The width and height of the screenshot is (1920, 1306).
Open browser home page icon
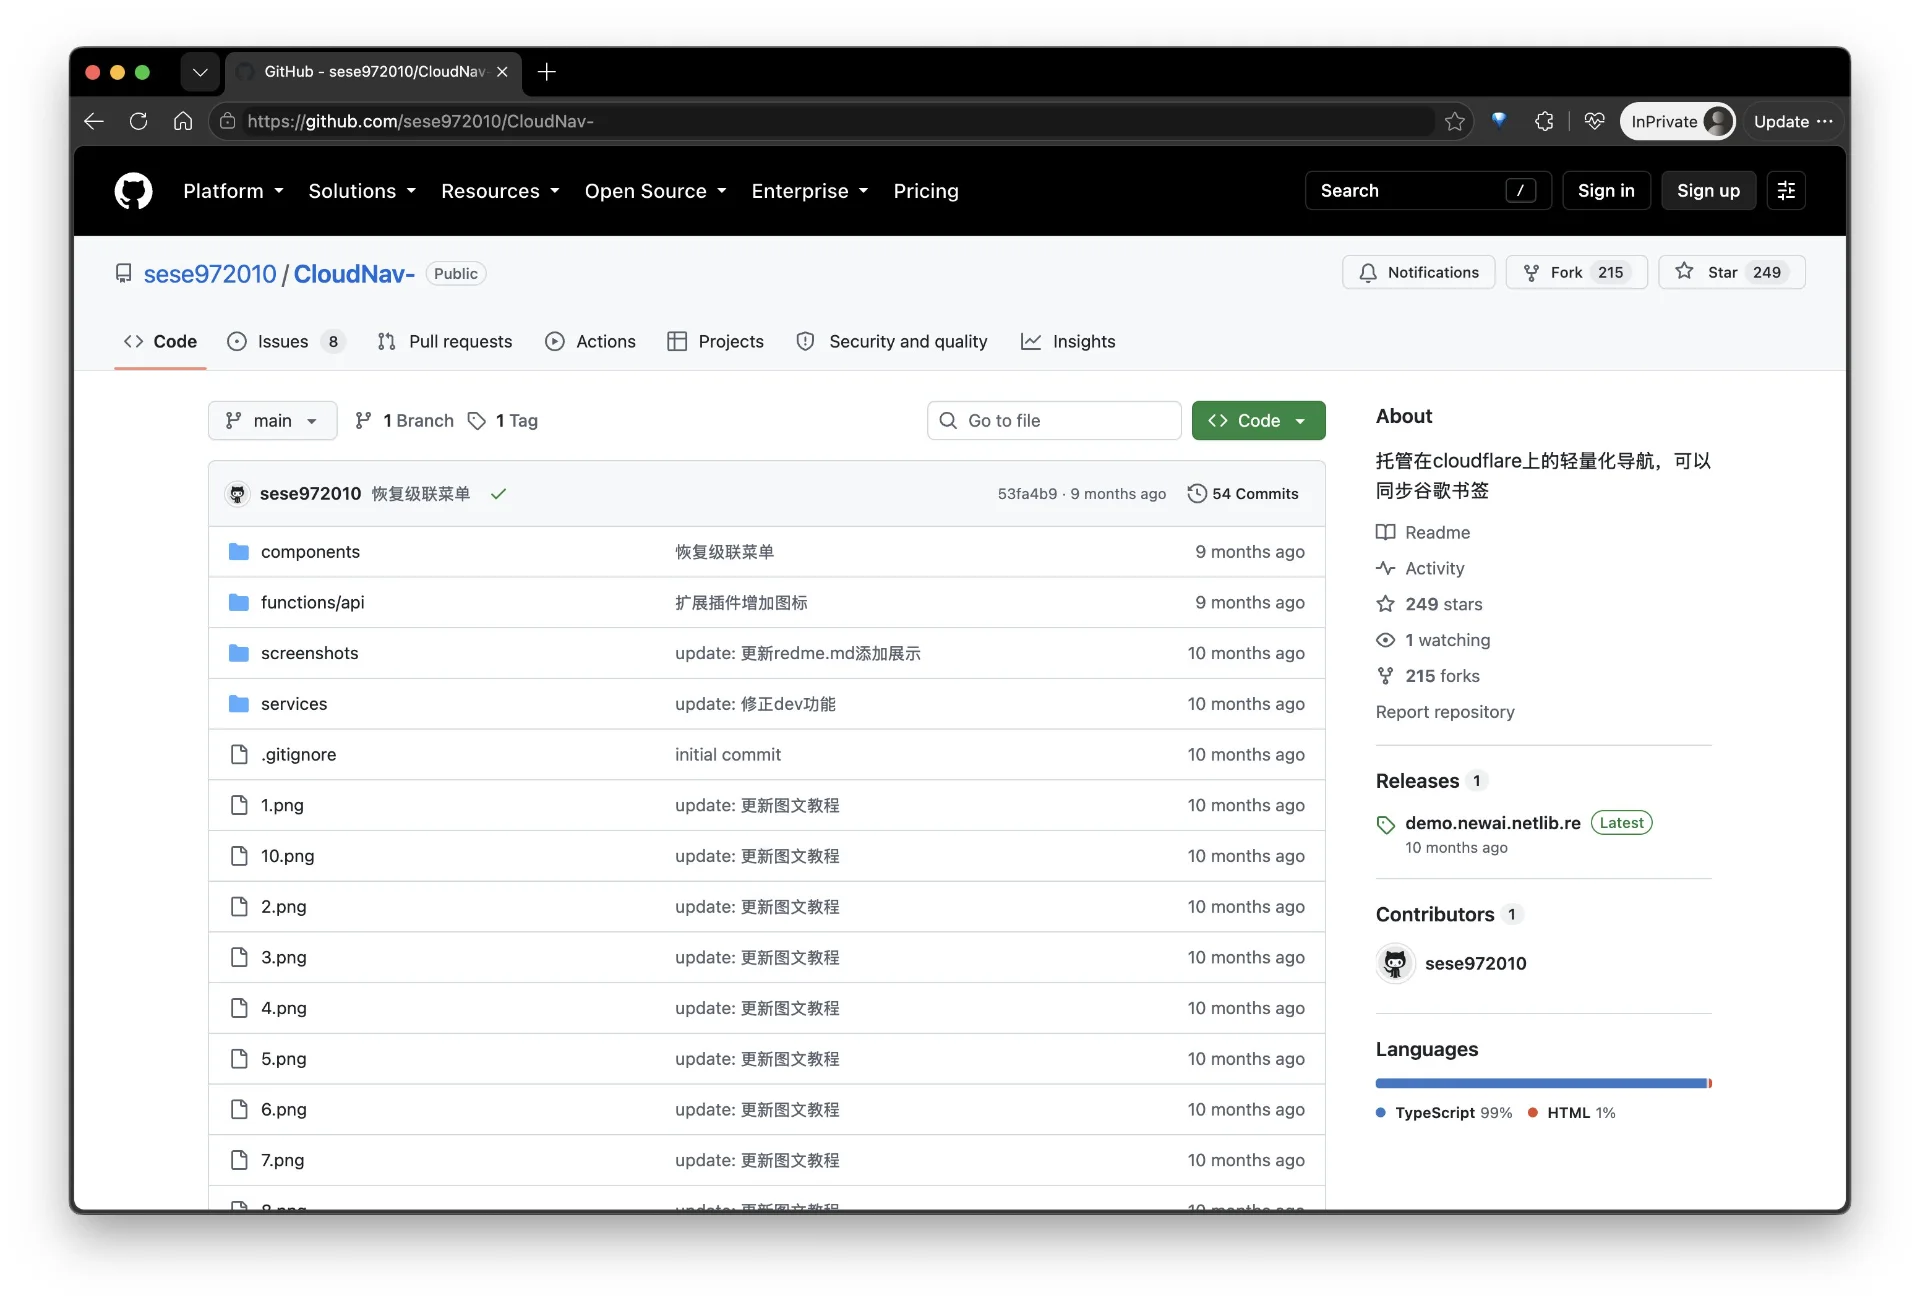tap(182, 121)
